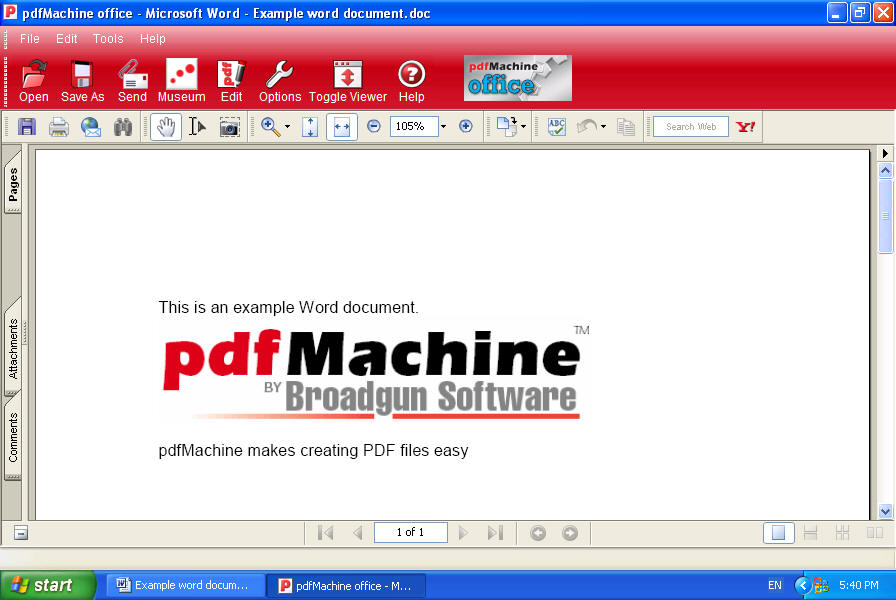This screenshot has width=896, height=600.
Task: Enable Fit Width view mode
Action: coord(341,126)
